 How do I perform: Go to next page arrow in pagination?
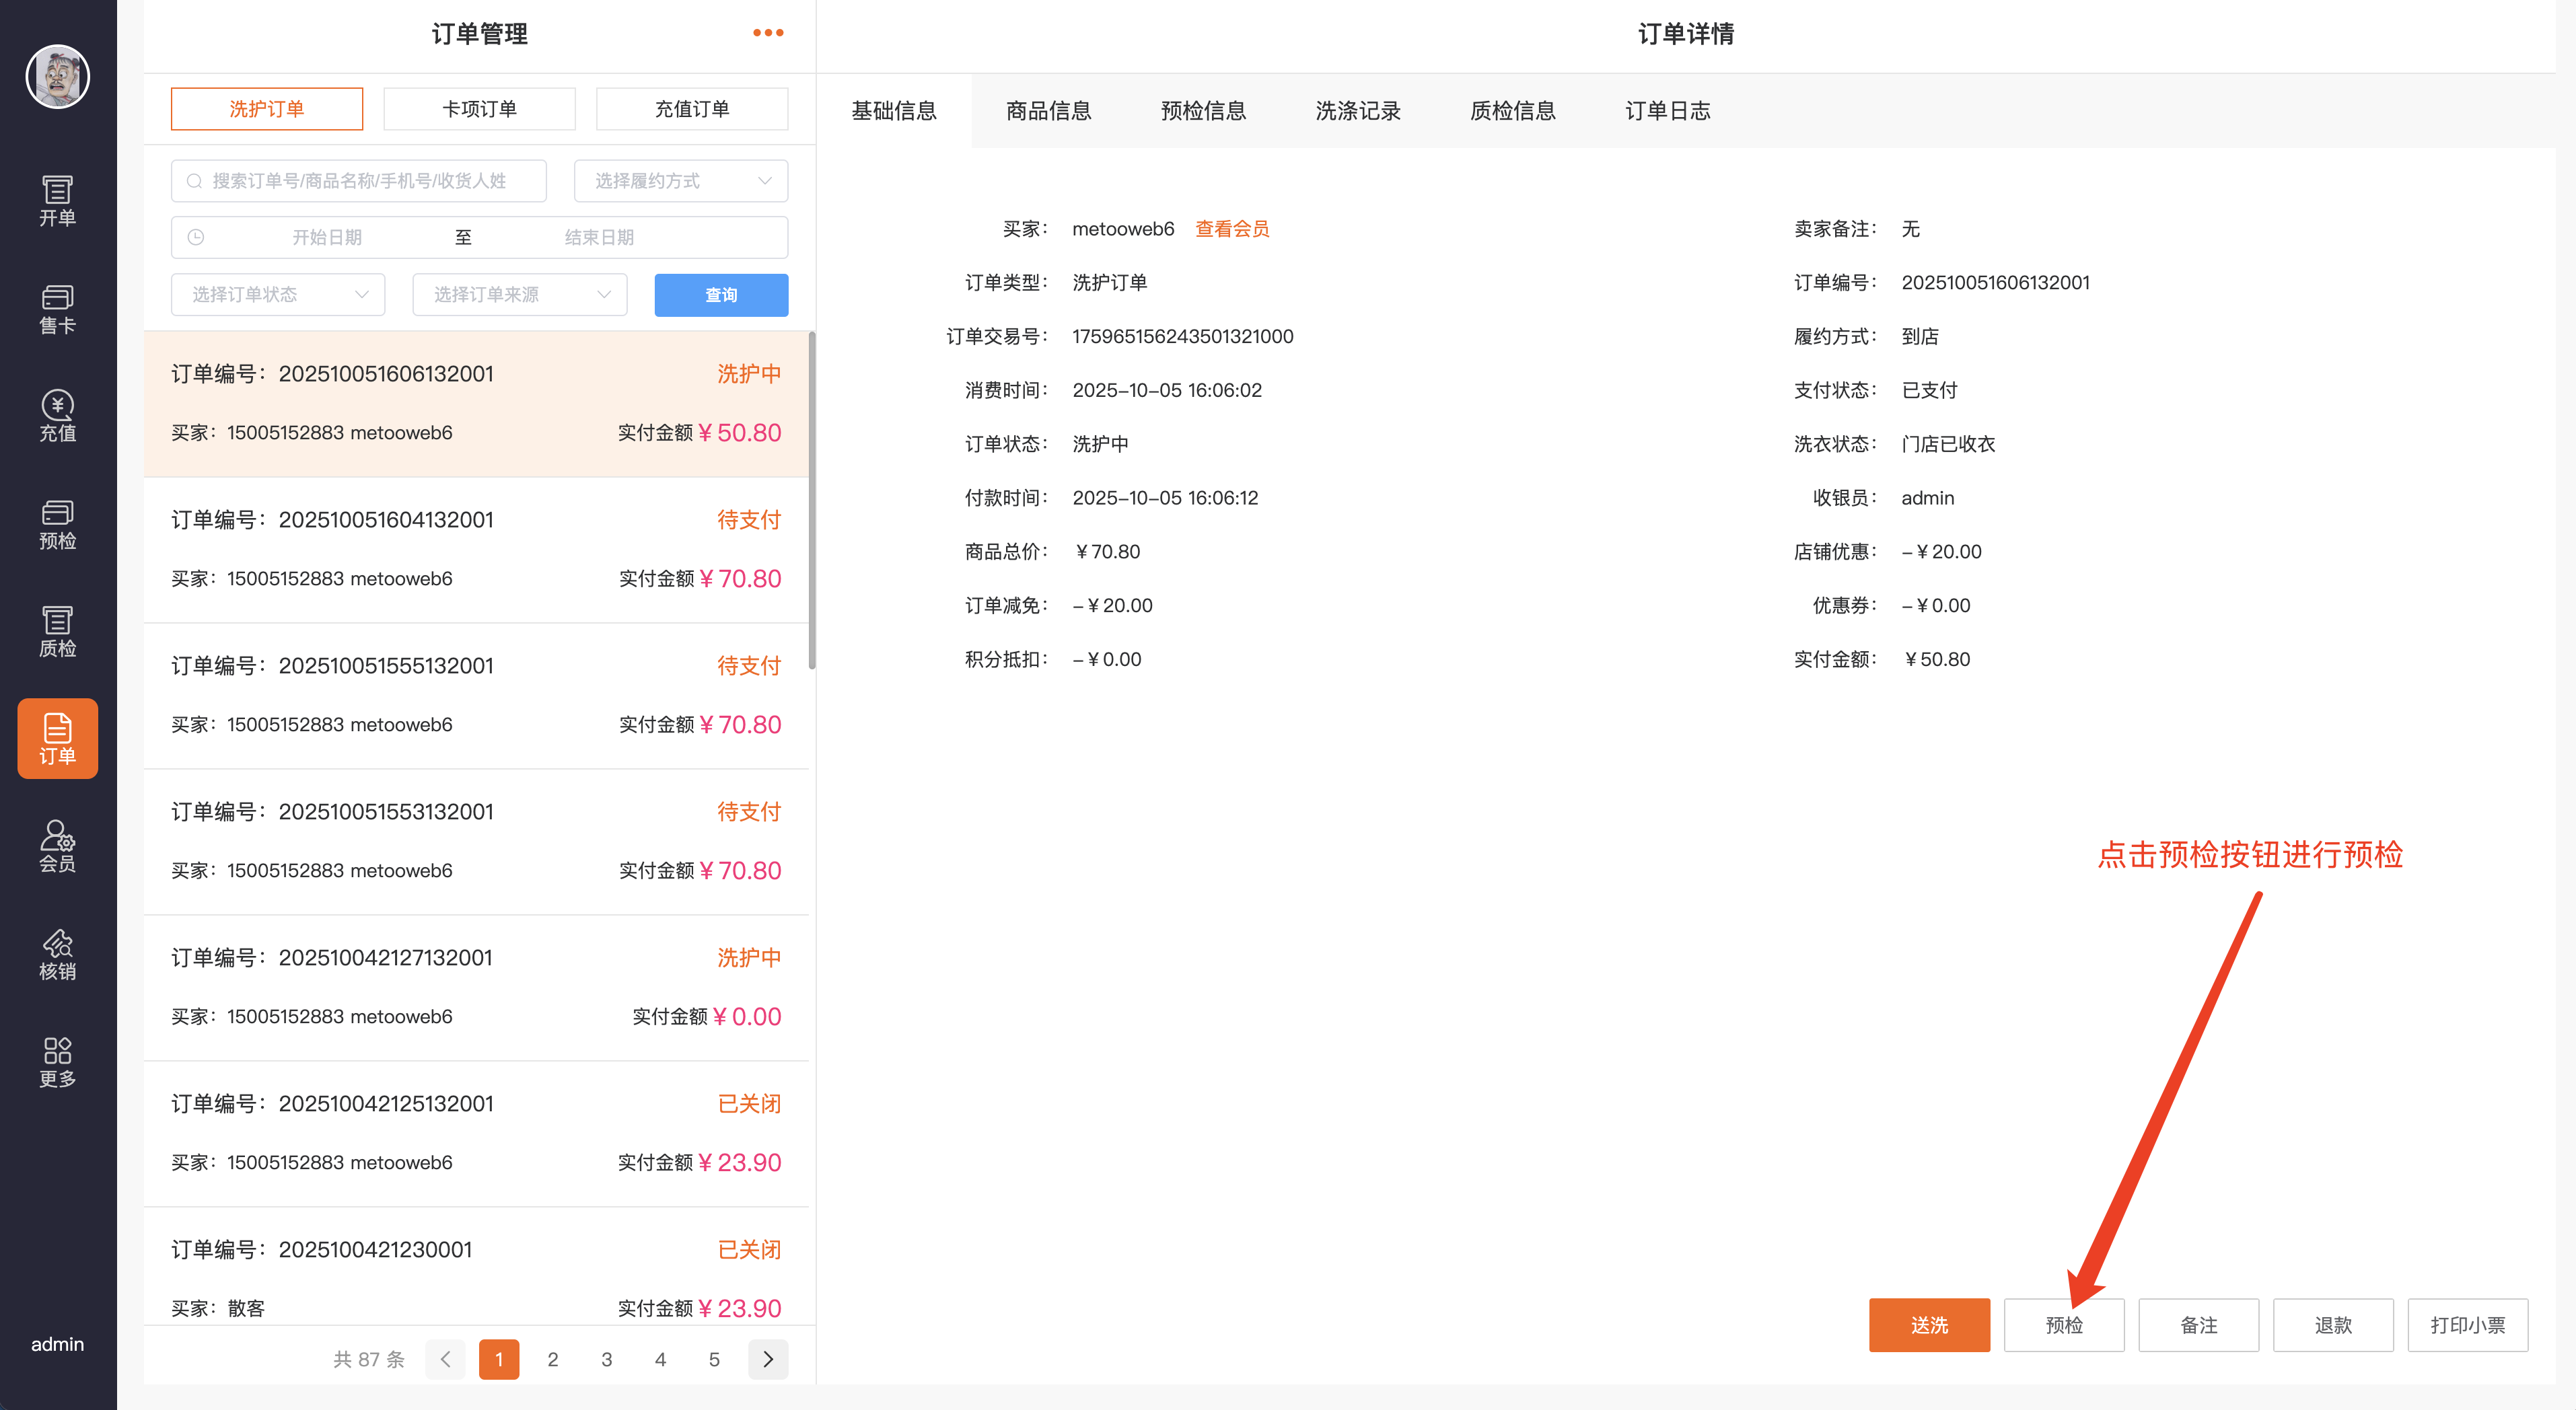tap(767, 1359)
